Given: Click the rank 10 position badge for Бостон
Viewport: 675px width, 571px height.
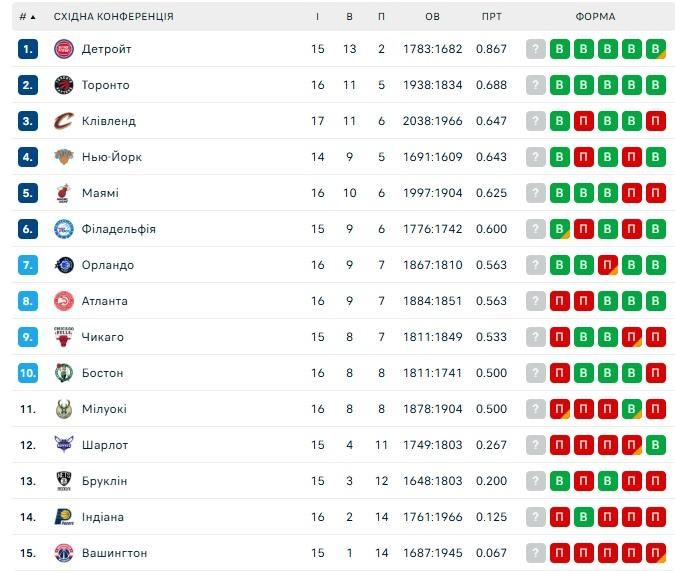Looking at the screenshot, I should tap(28, 373).
